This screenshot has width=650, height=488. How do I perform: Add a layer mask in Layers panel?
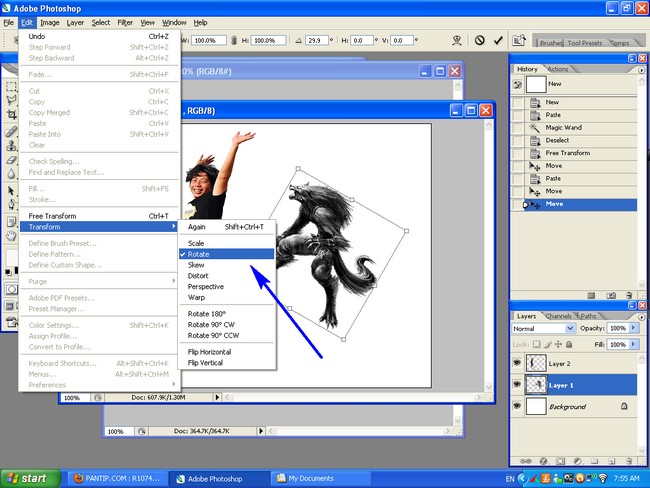[560, 461]
